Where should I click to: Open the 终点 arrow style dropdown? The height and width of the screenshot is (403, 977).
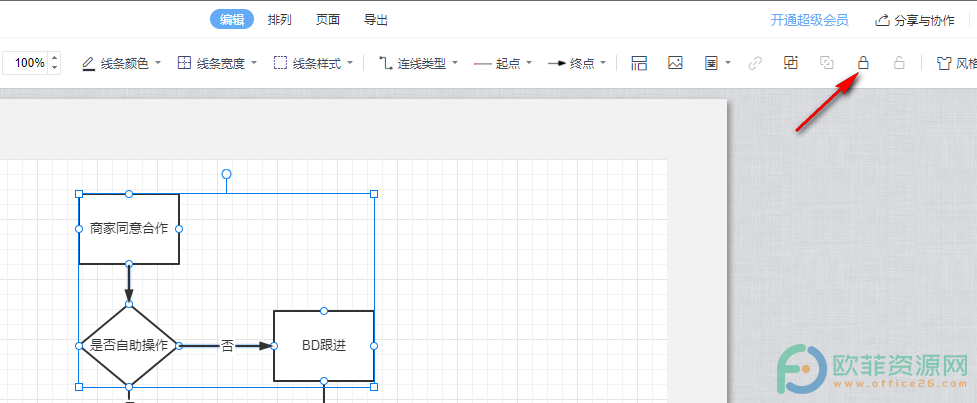577,63
